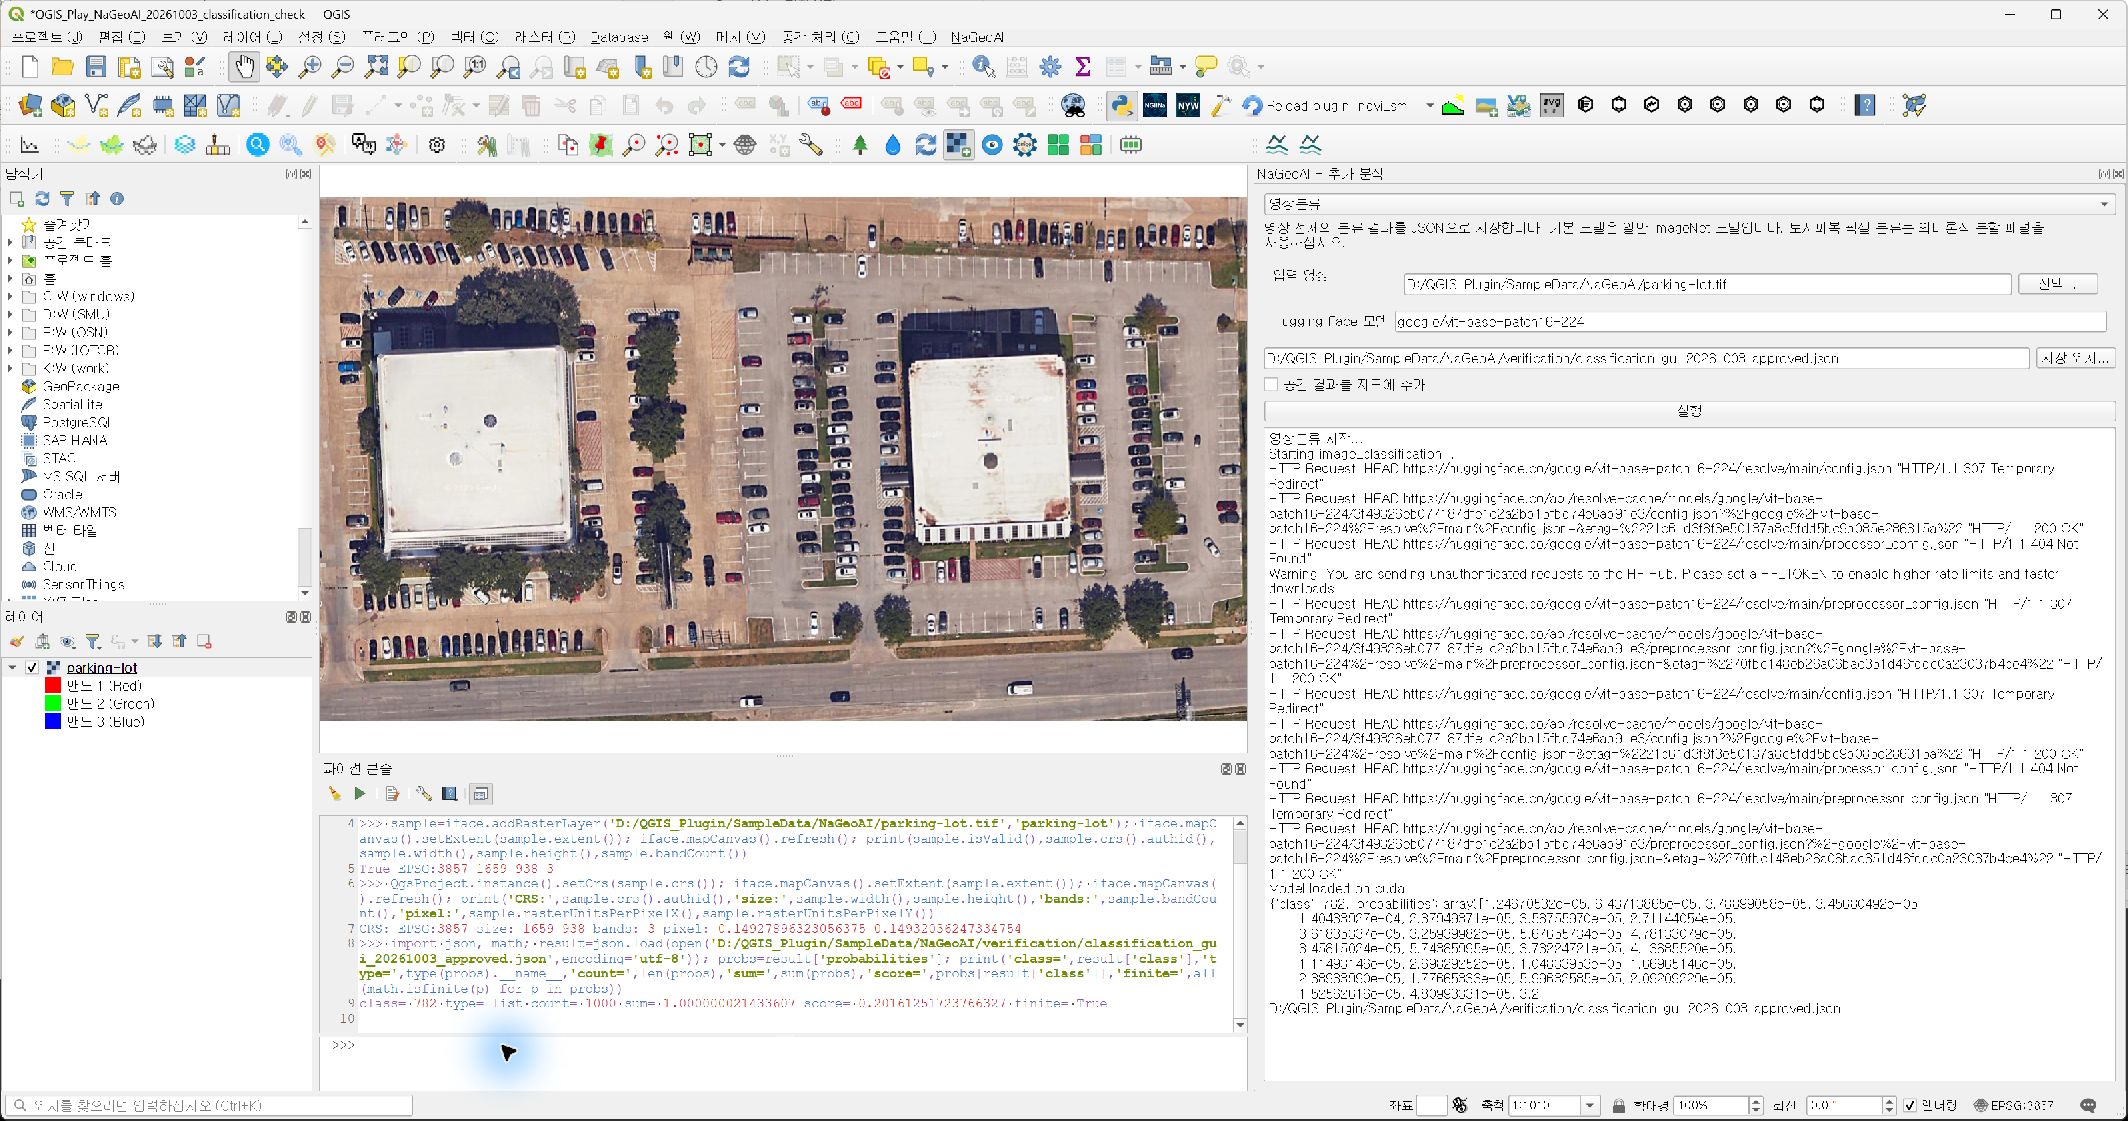This screenshot has height=1121, width=2128.
Task: Open the first menu bar item (J)
Action: [x=46, y=37]
